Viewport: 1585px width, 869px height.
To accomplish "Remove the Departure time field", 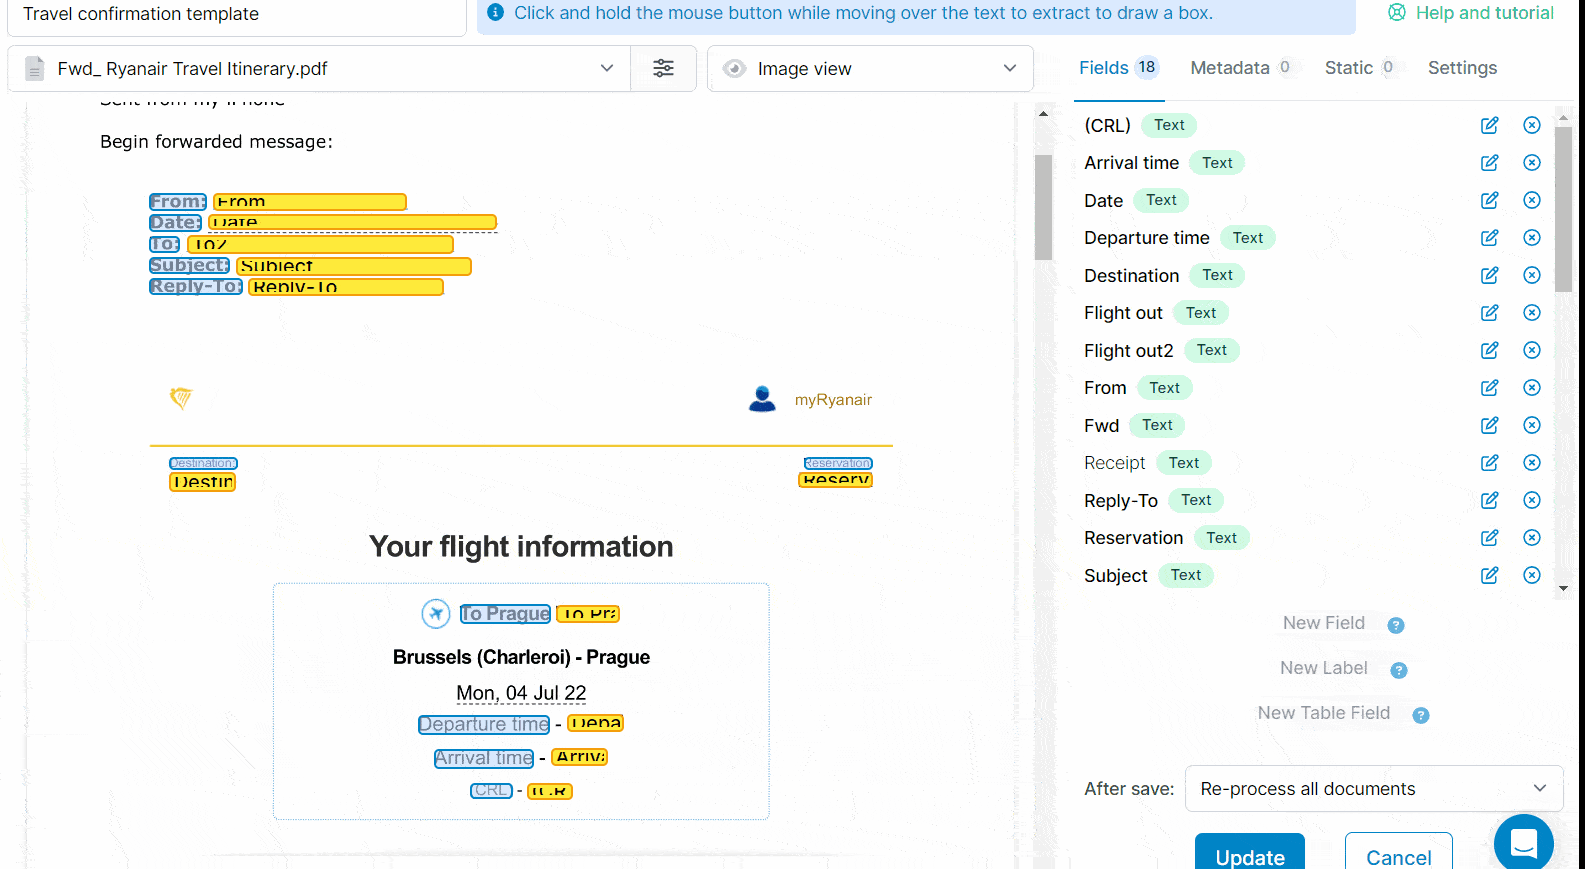I will [x=1531, y=238].
